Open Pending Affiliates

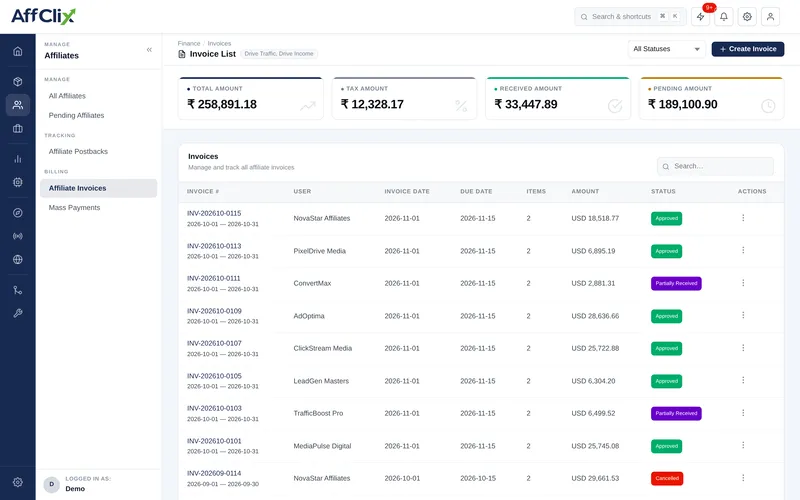click(76, 115)
